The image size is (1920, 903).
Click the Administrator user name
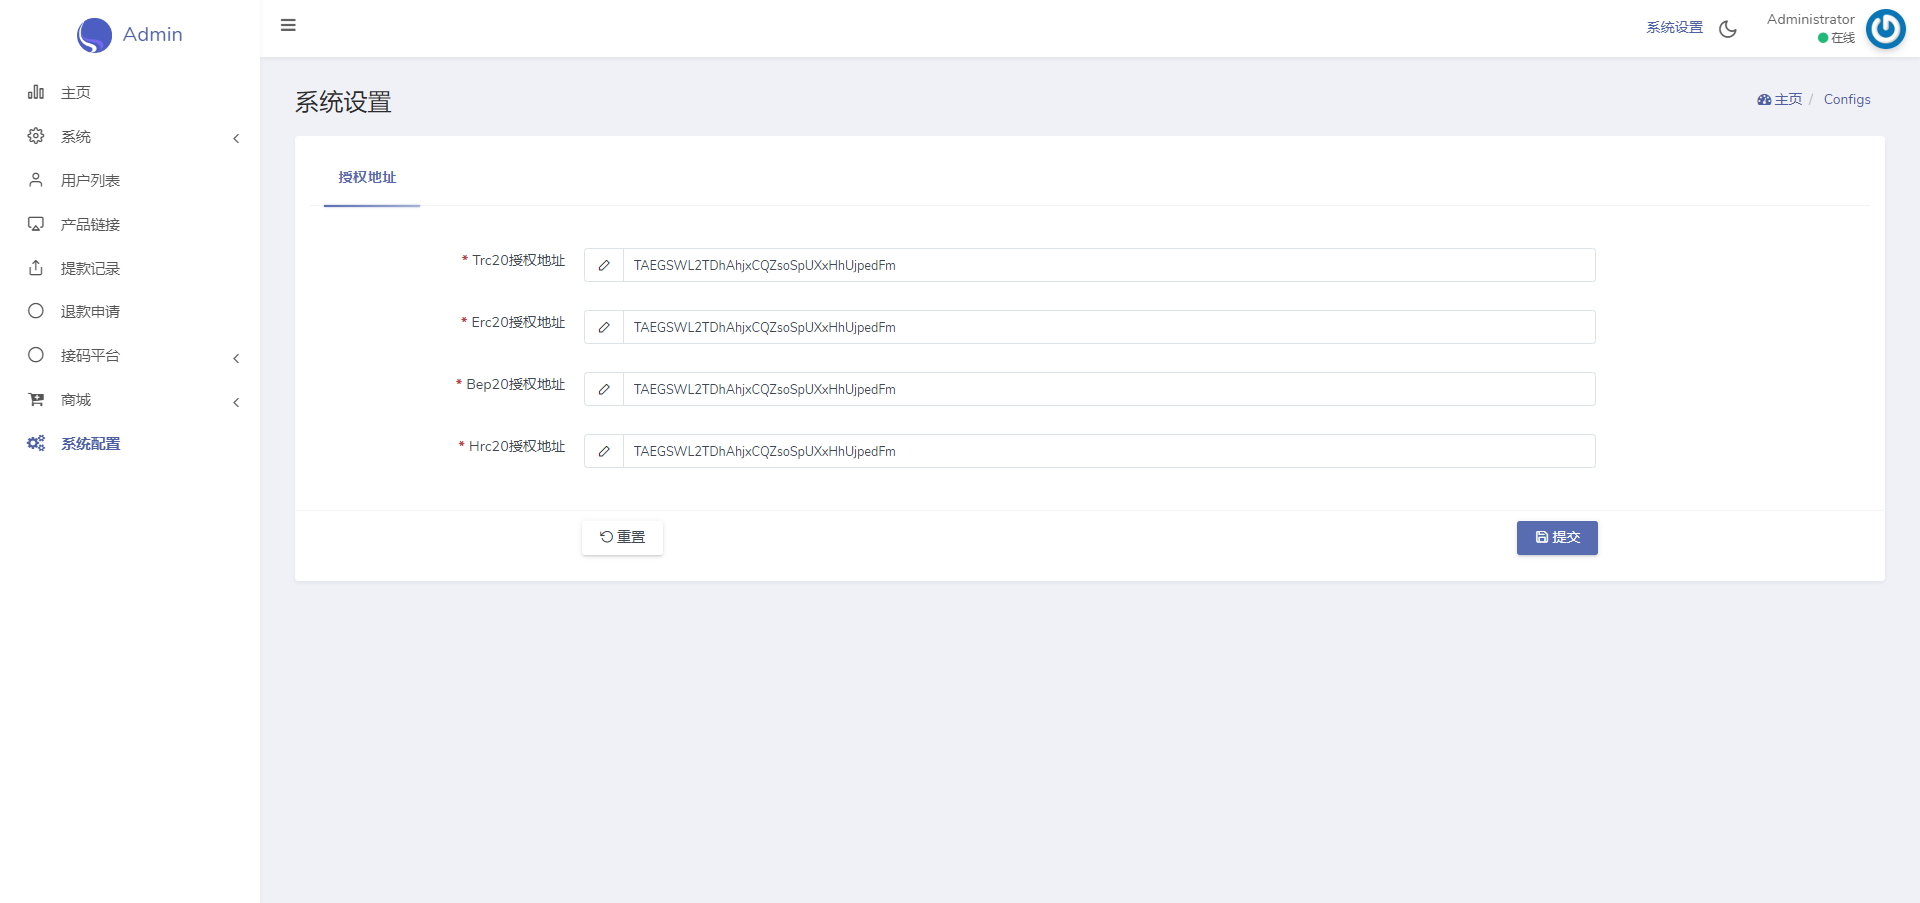[1810, 19]
